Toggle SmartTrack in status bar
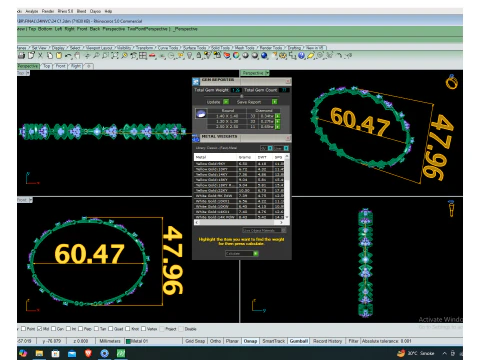The height and width of the screenshot is (360, 480). (x=274, y=341)
